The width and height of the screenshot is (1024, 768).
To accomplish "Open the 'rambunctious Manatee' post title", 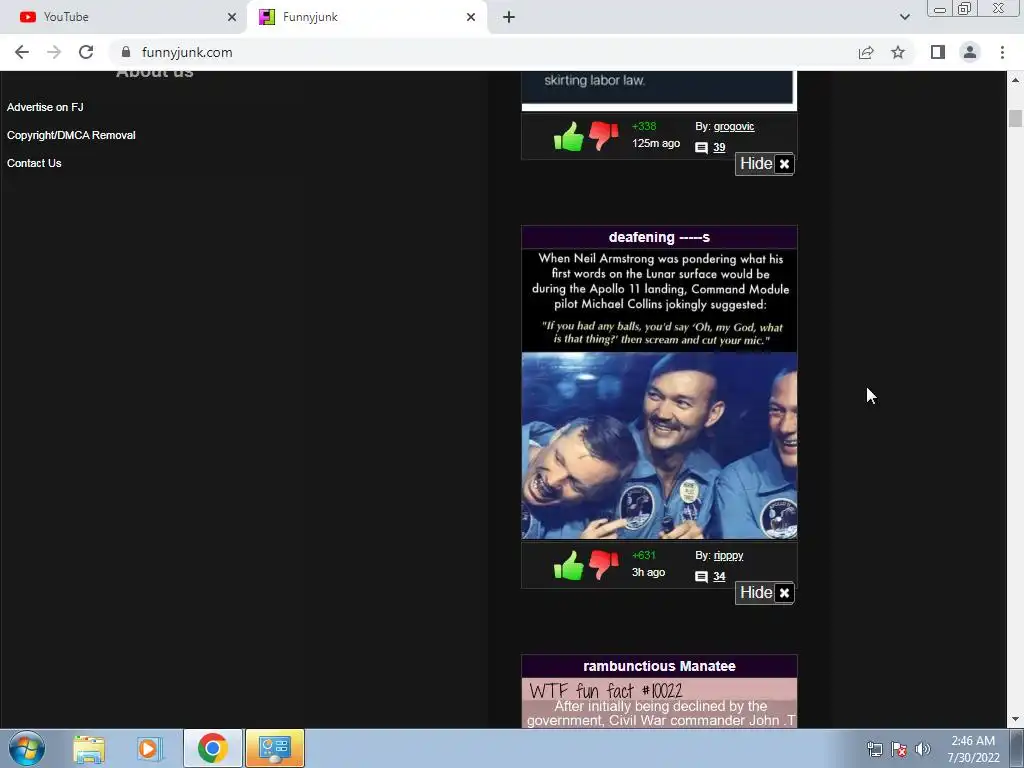I will 659,666.
